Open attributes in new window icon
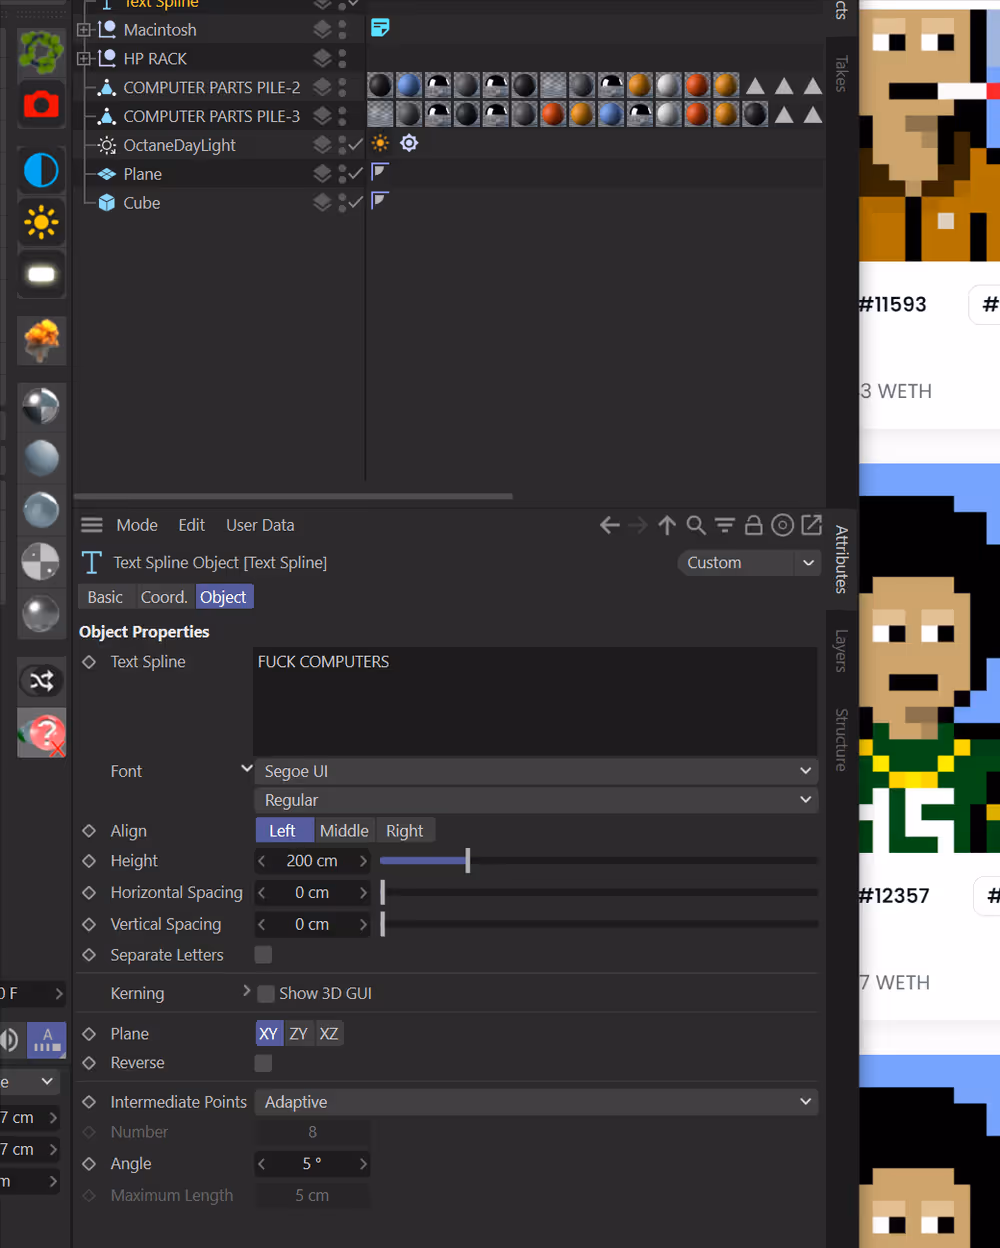The height and width of the screenshot is (1248, 1000). tap(812, 525)
